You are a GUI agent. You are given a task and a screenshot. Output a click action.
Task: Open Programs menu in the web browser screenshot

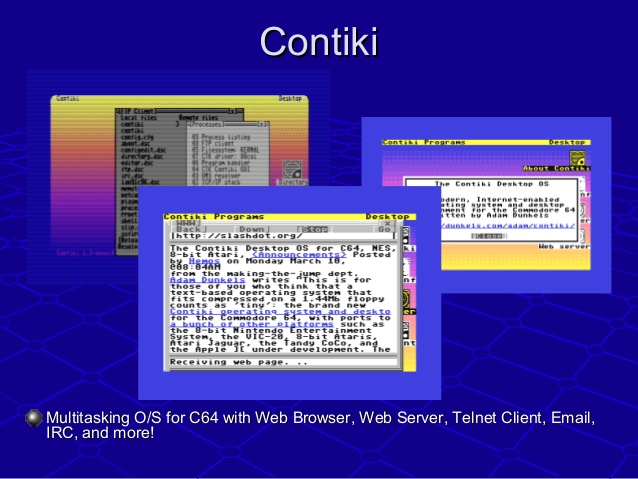tap(239, 217)
